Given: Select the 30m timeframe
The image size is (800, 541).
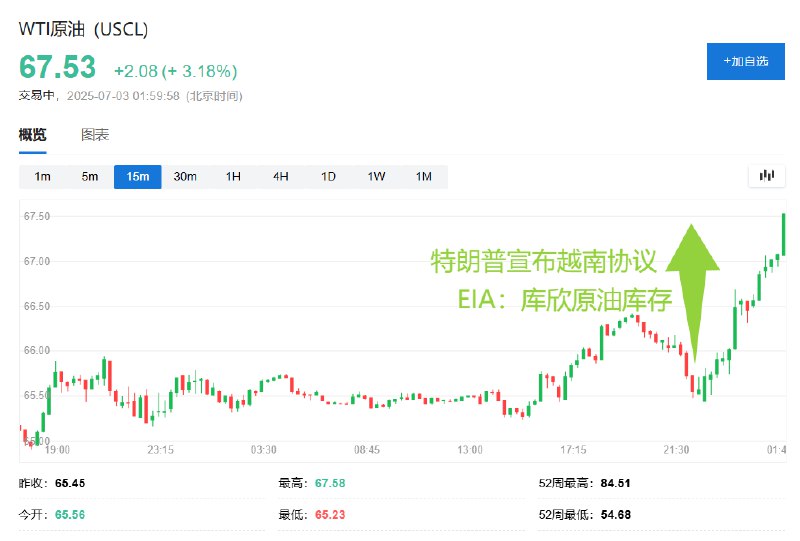Looking at the screenshot, I should (185, 177).
